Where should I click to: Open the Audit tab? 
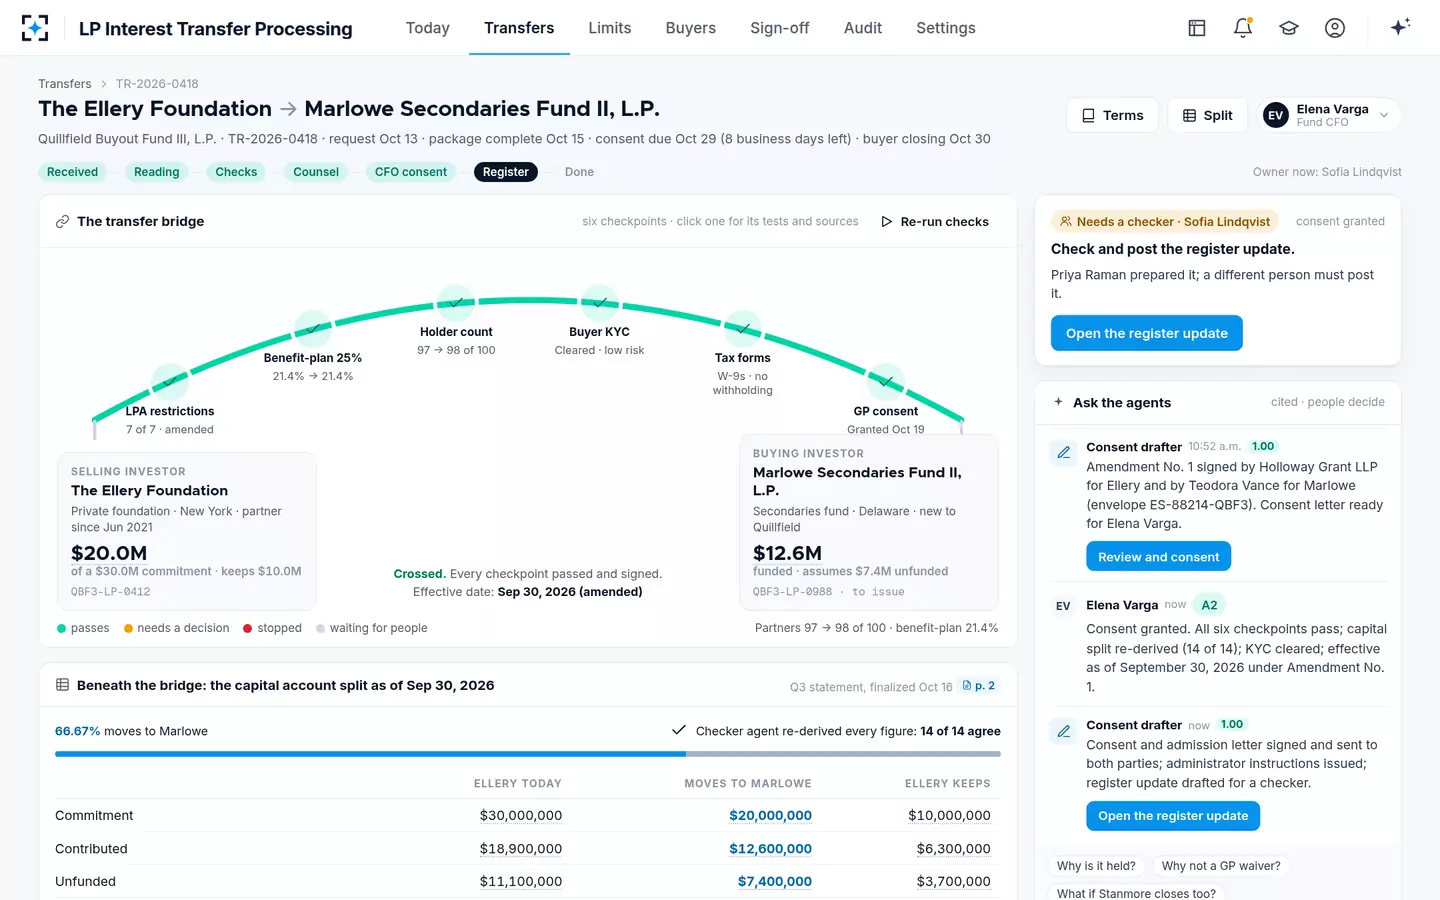(863, 28)
